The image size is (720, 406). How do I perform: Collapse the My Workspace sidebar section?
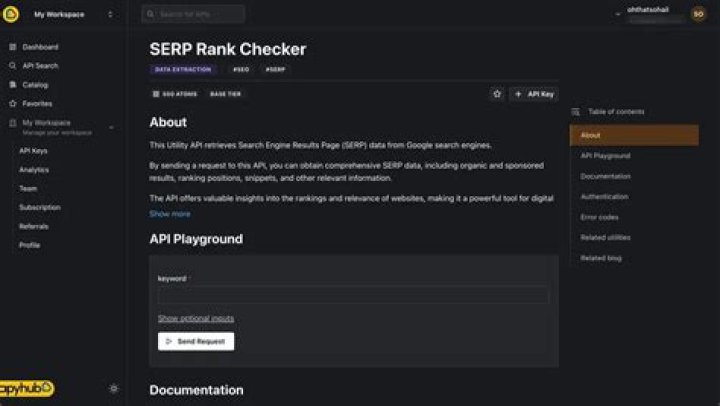pyautogui.click(x=111, y=127)
